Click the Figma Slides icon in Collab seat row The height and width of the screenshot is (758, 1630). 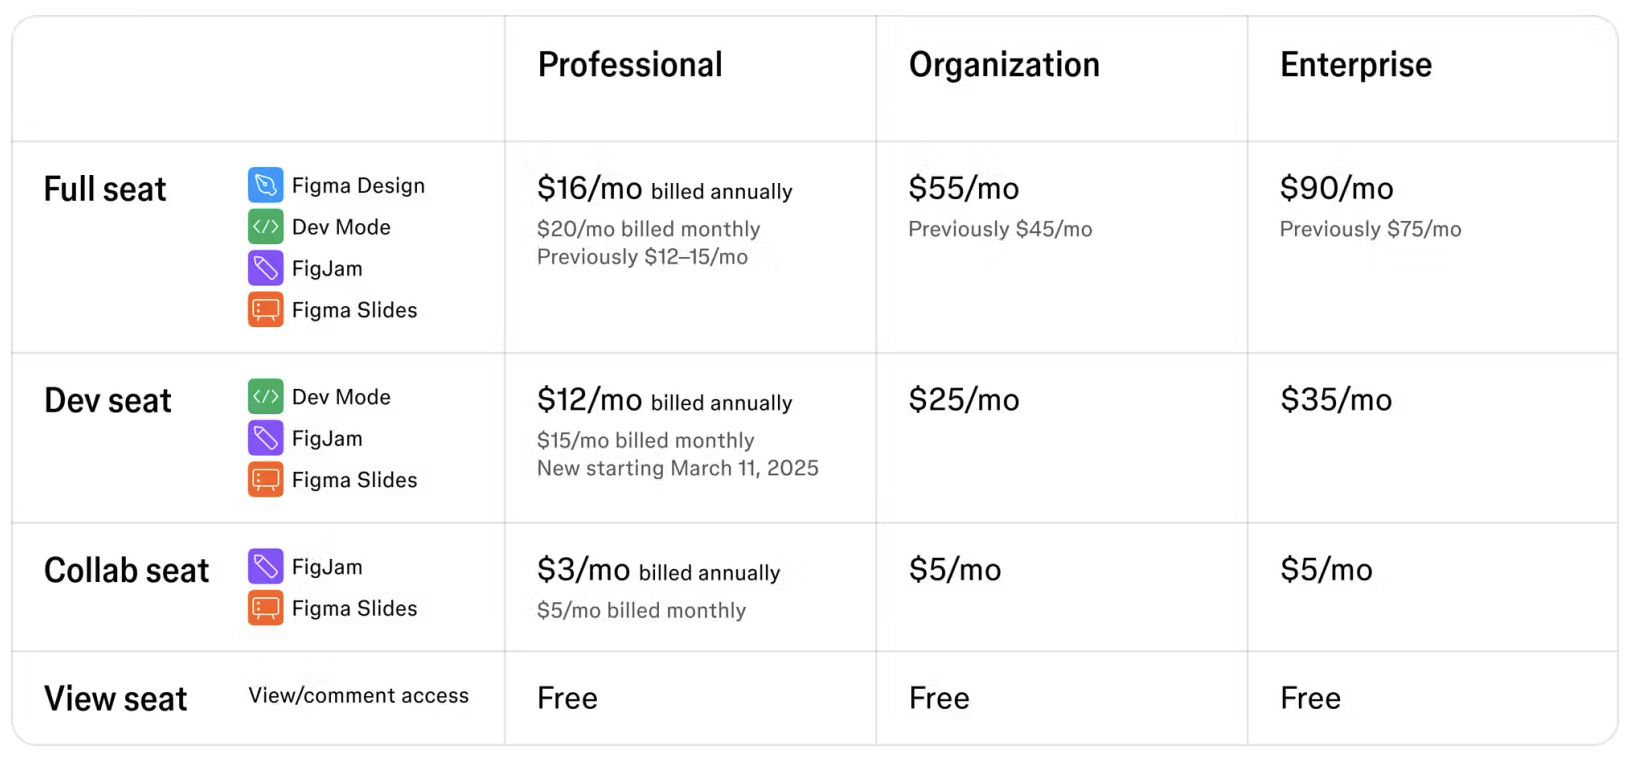(265, 608)
